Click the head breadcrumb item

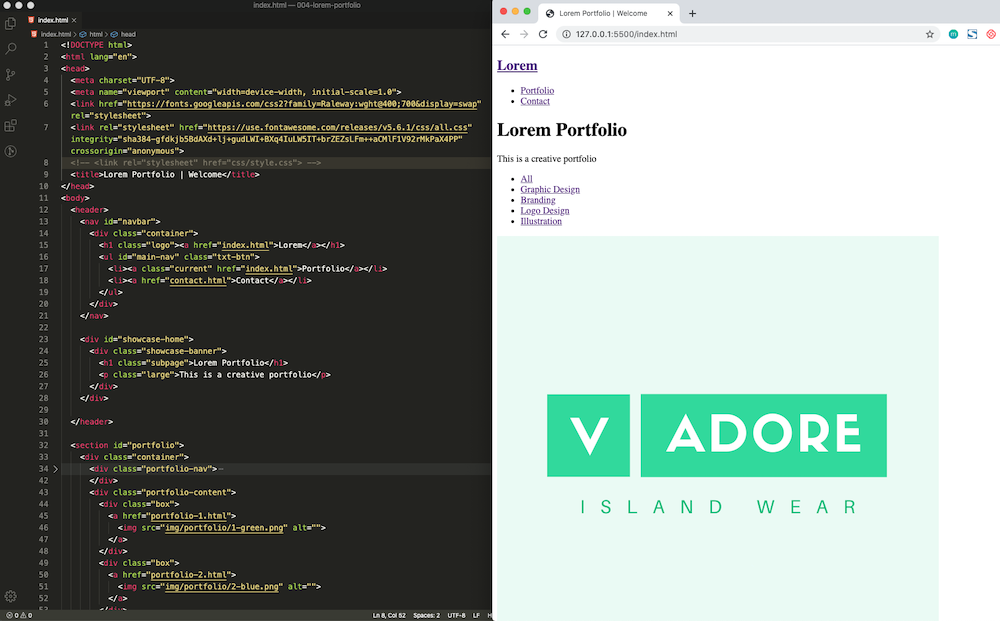tap(128, 34)
